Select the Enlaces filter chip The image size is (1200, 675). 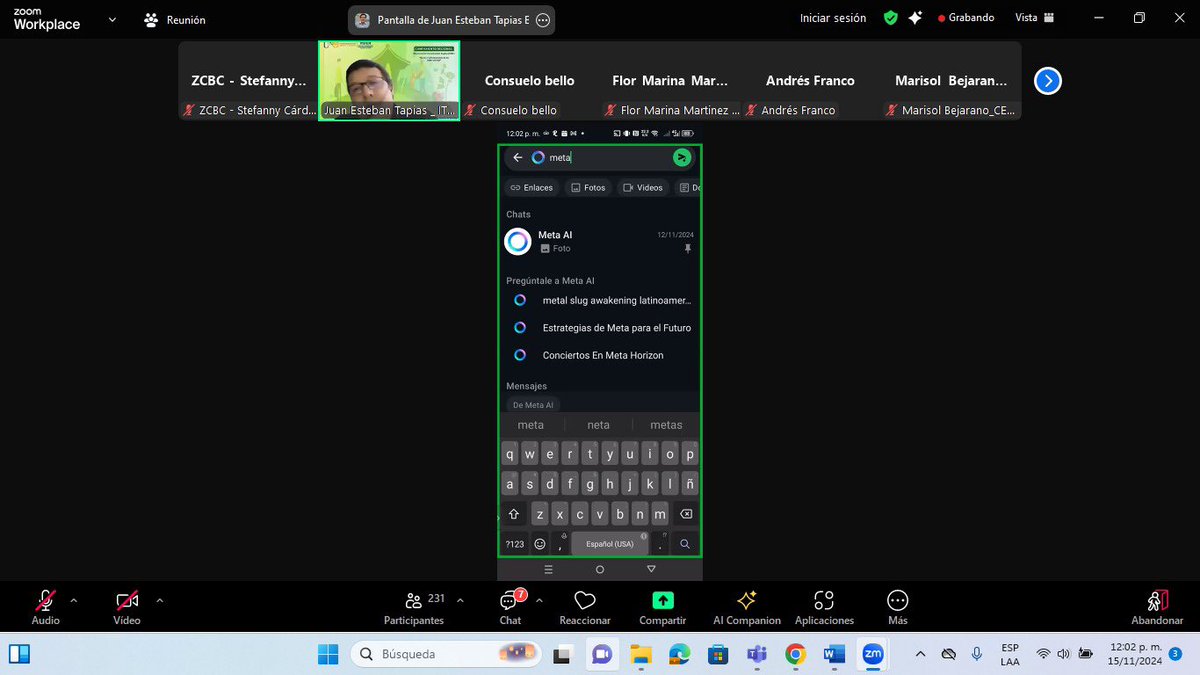point(531,187)
